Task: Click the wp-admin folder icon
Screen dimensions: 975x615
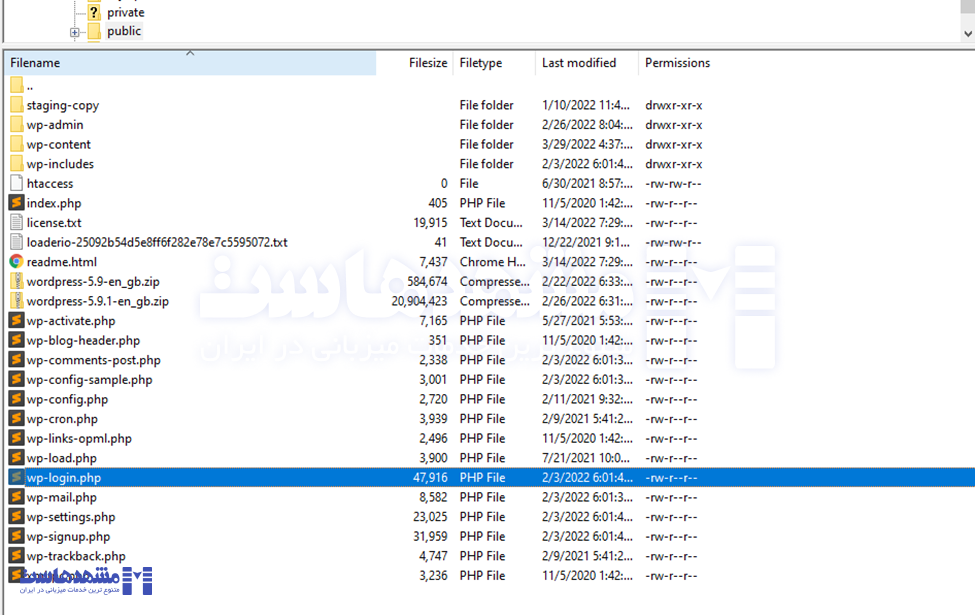Action: [16, 125]
